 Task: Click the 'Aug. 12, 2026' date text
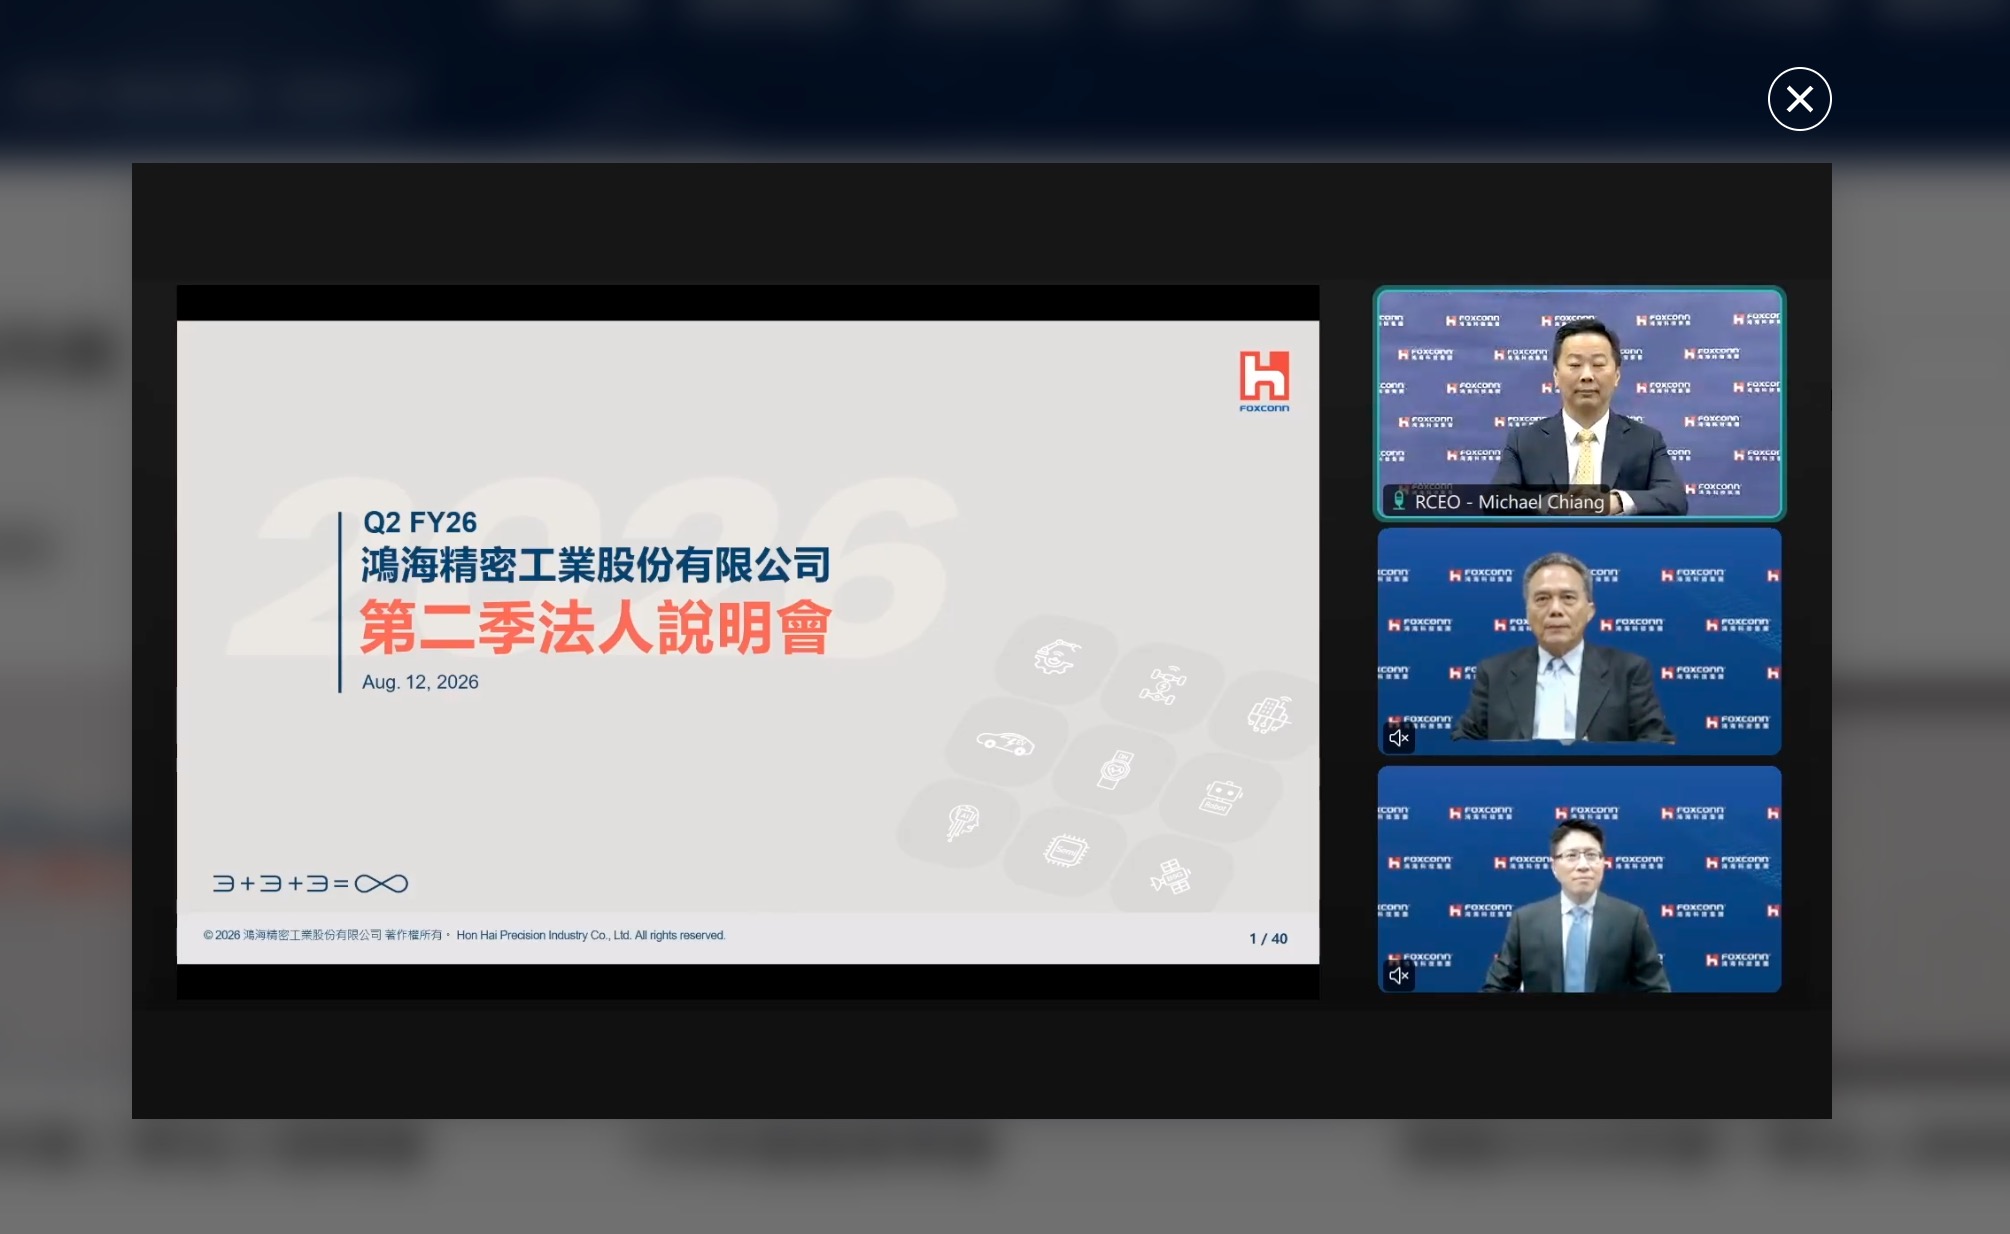pyautogui.click(x=420, y=682)
